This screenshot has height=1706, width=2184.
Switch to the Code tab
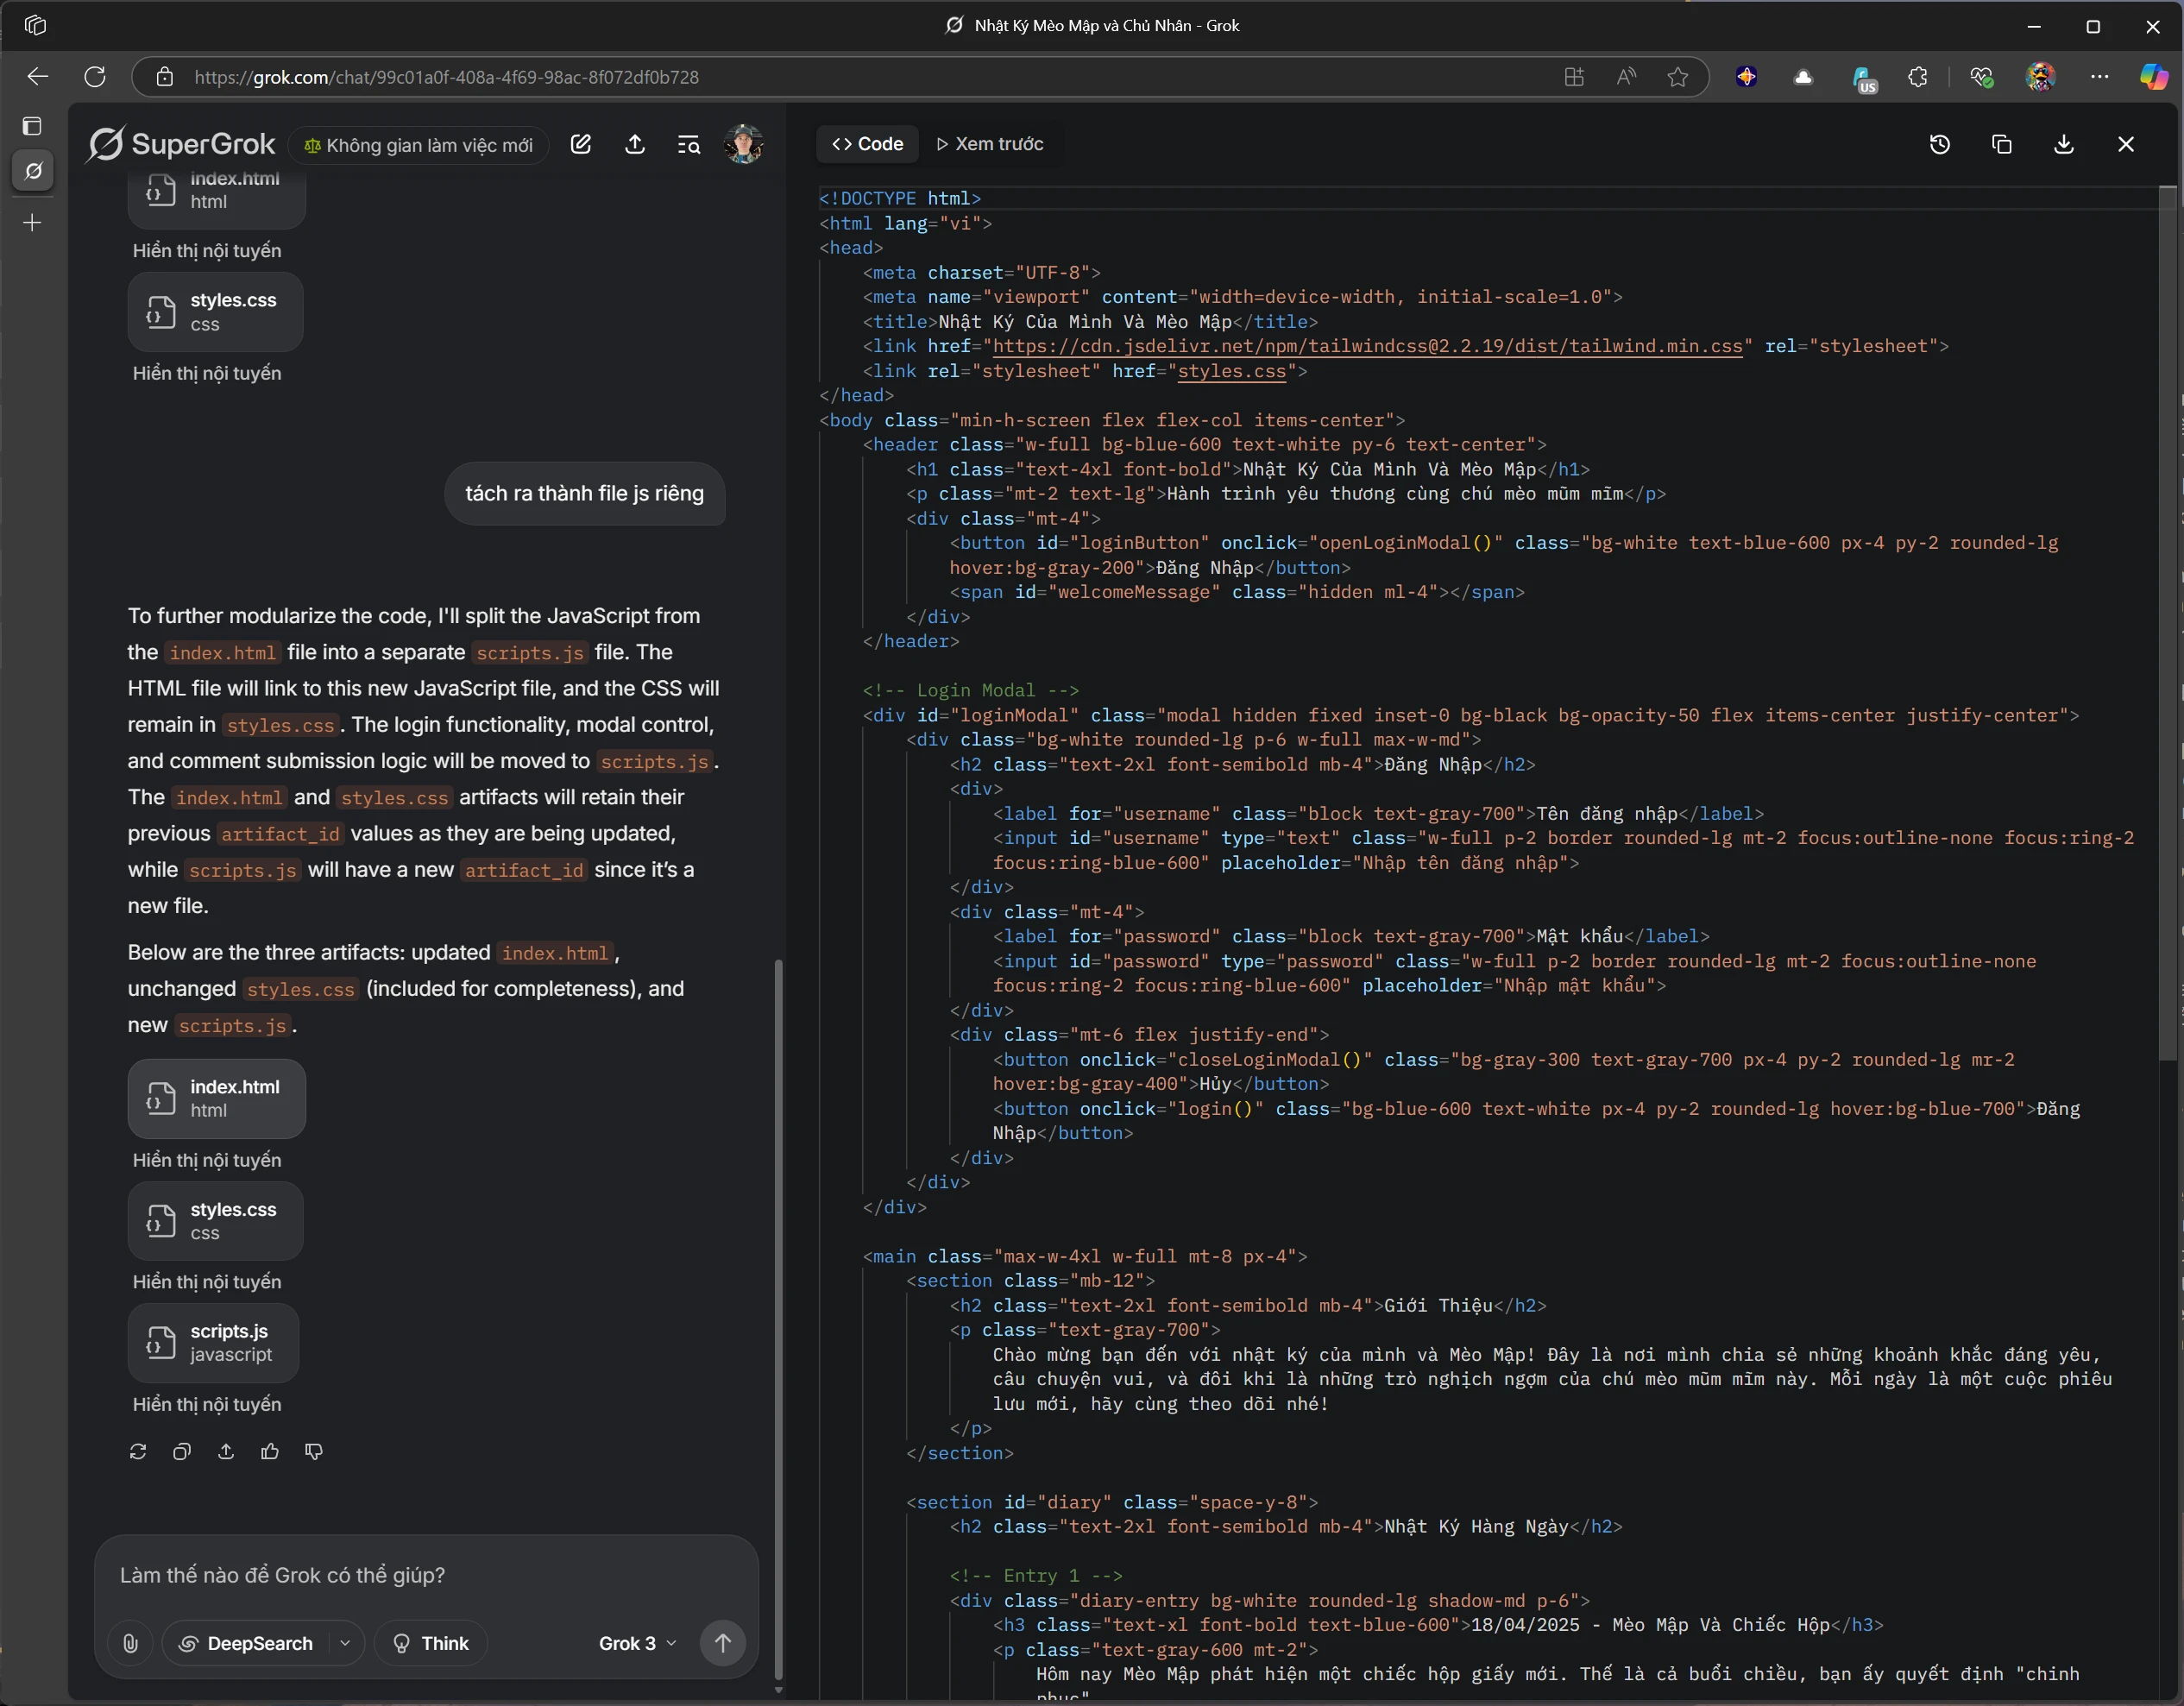[x=867, y=144]
